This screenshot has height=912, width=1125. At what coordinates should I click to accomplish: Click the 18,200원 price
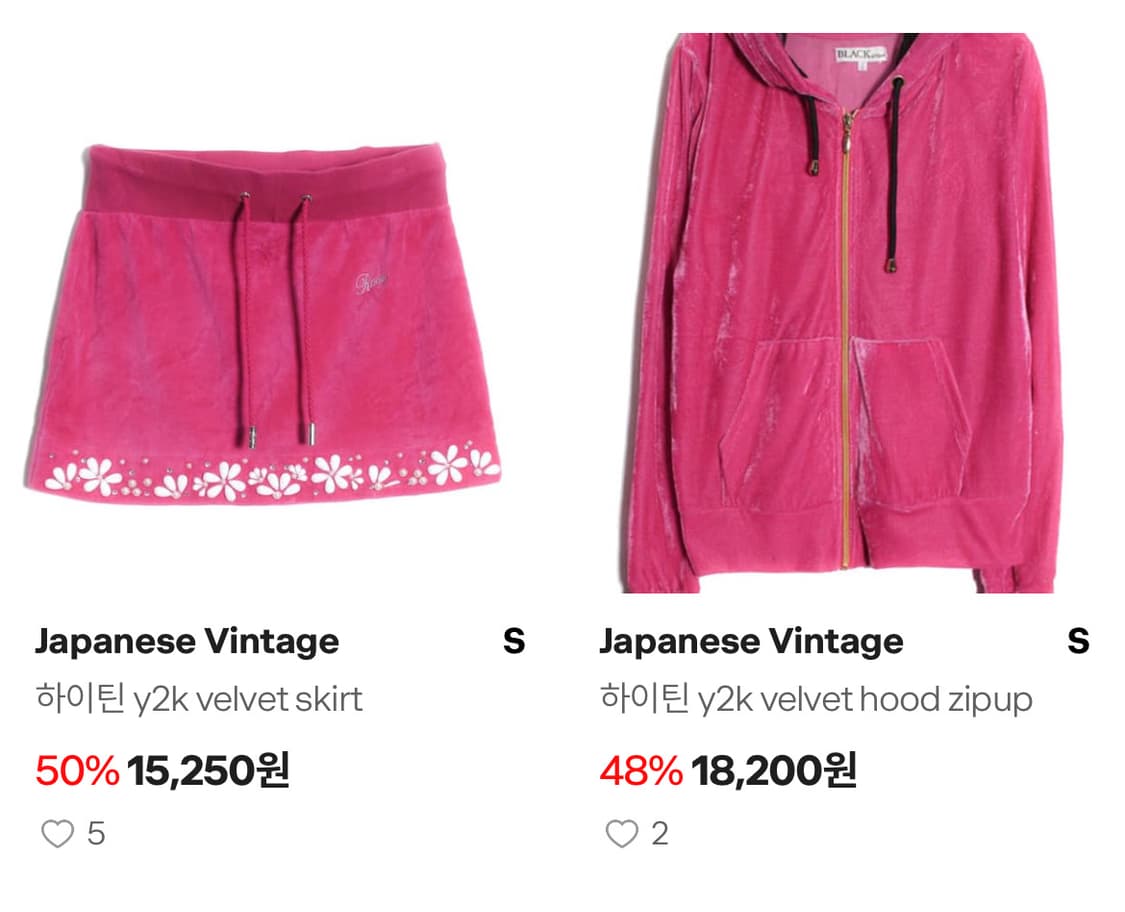click(774, 770)
